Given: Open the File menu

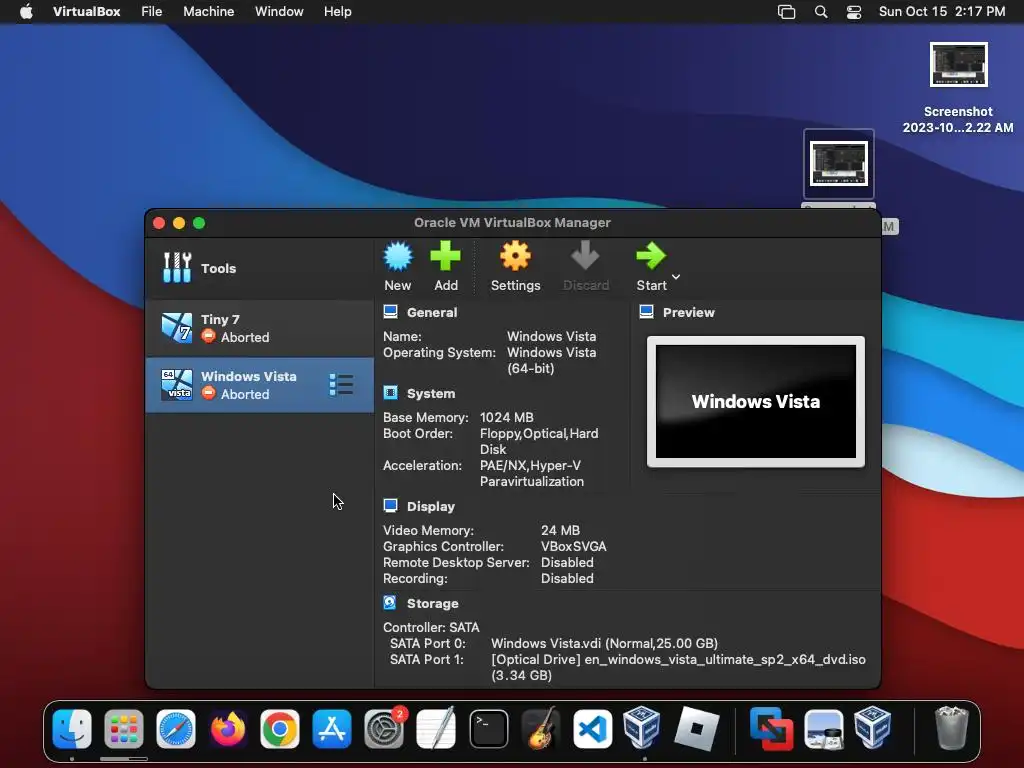Looking at the screenshot, I should point(152,12).
